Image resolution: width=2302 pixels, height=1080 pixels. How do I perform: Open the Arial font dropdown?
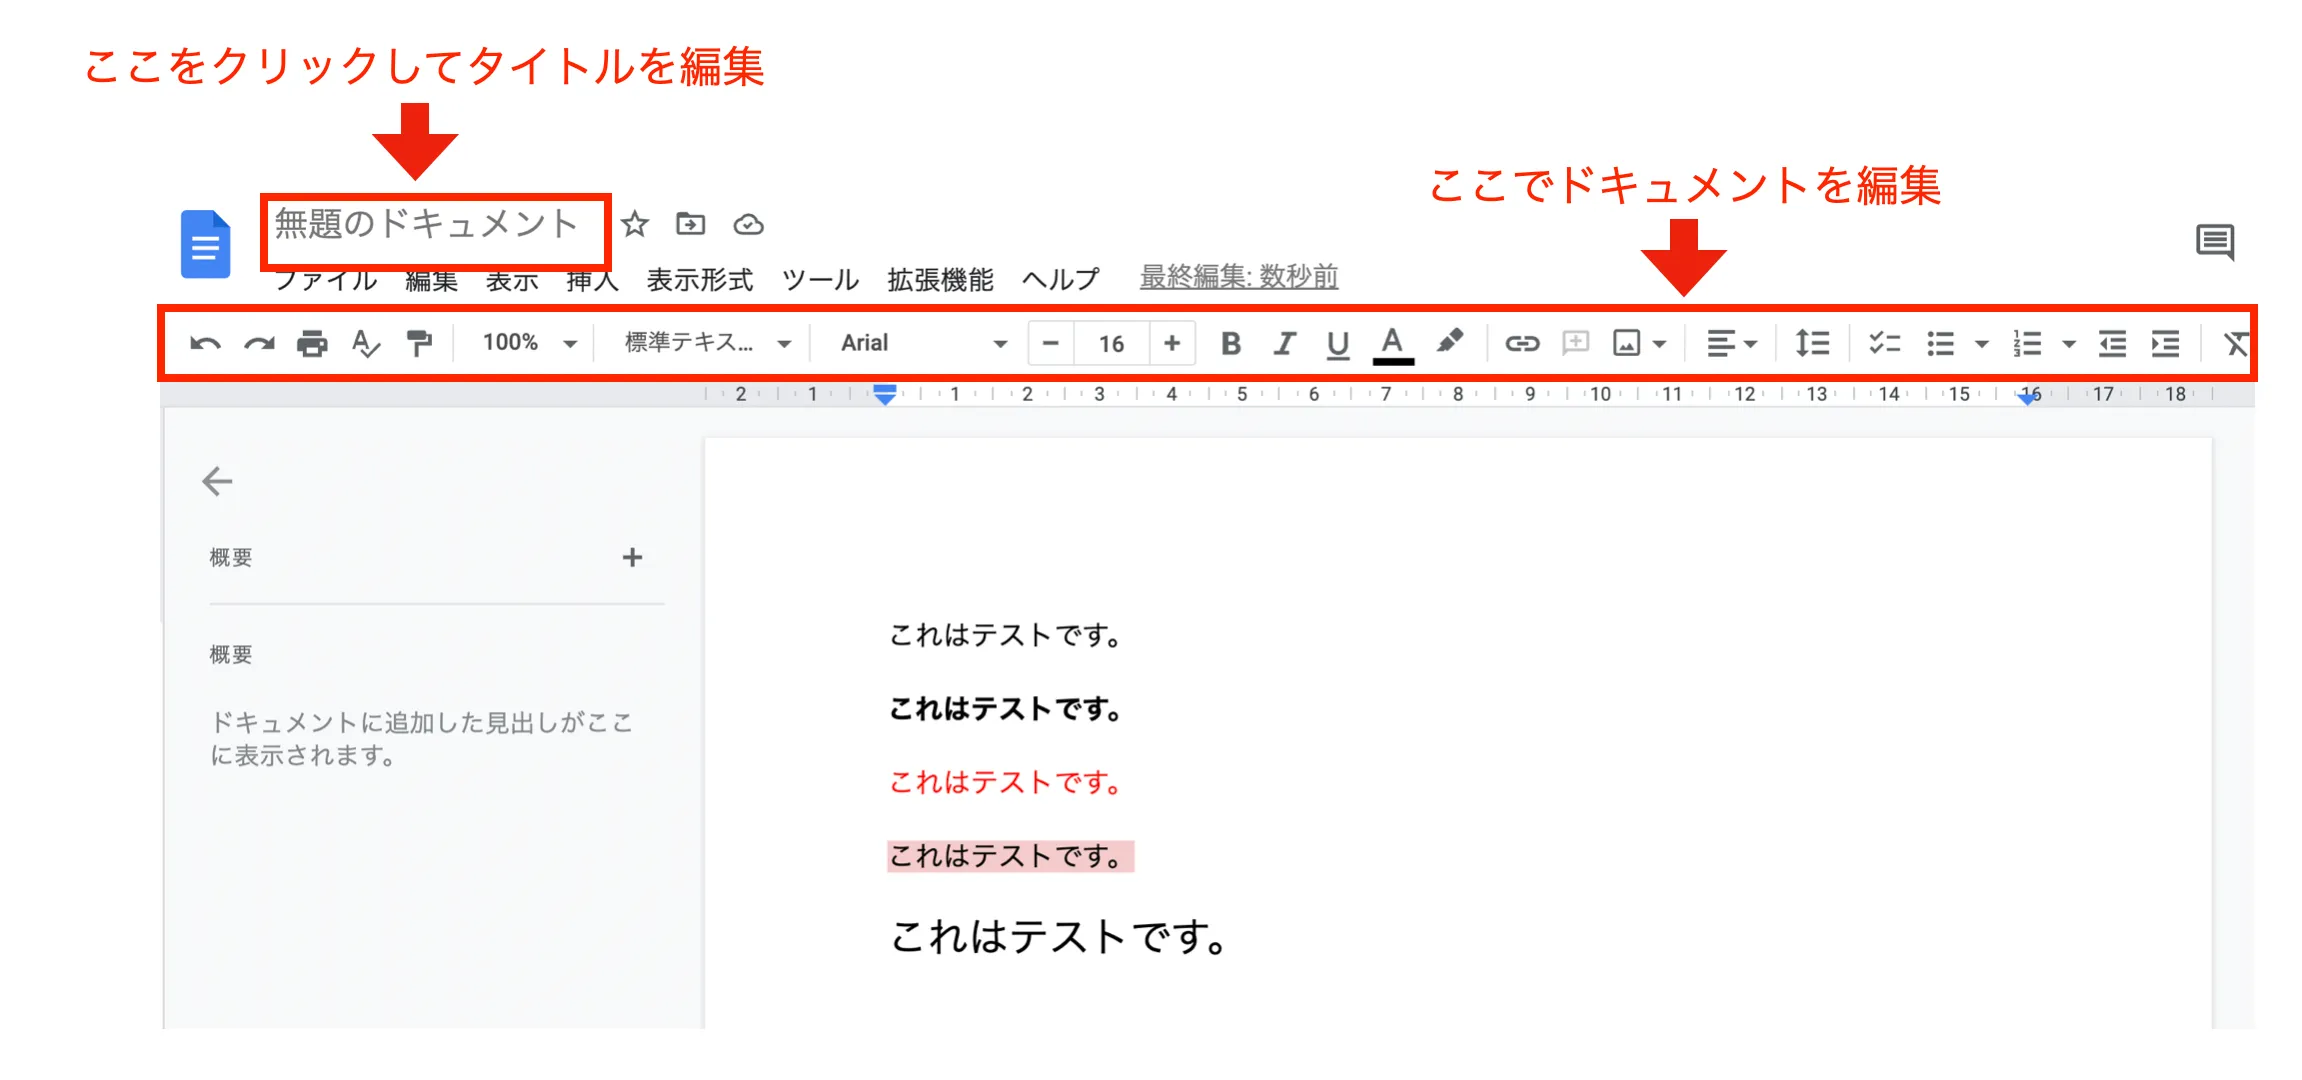click(923, 343)
